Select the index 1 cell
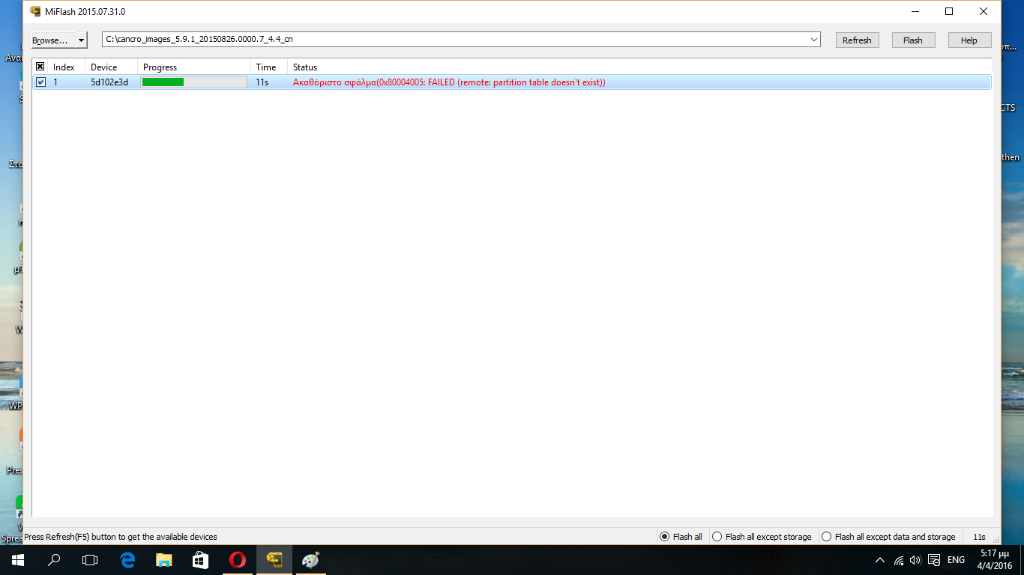 tap(56, 82)
